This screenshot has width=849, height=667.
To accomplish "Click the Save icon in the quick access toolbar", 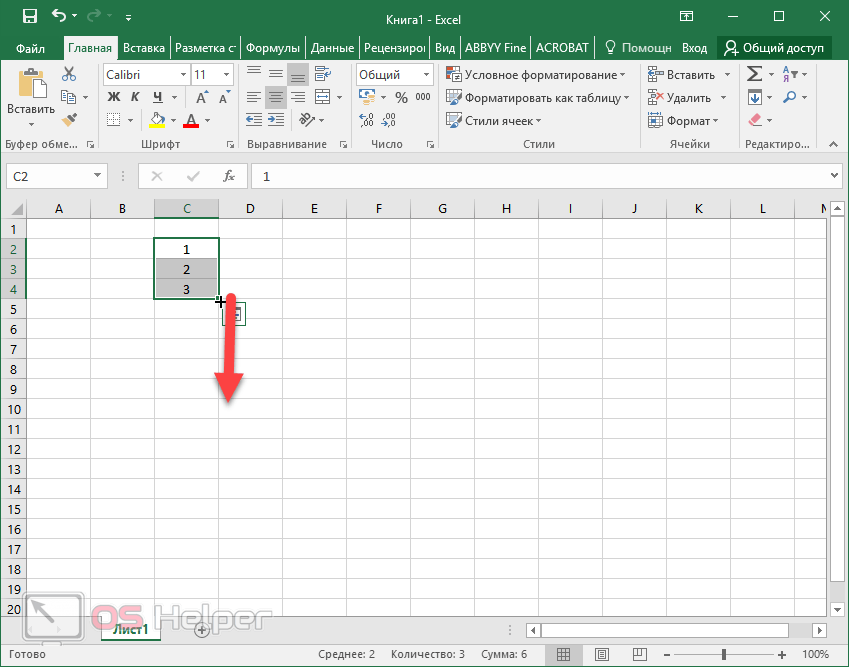I will pyautogui.click(x=30, y=16).
